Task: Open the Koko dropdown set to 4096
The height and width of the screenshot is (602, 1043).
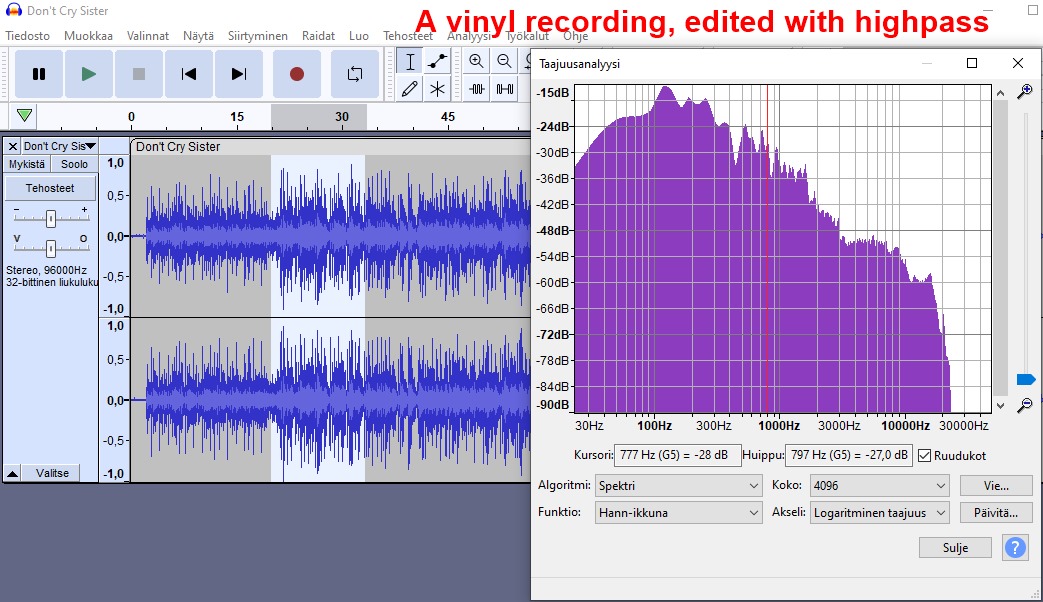Action: (879, 486)
